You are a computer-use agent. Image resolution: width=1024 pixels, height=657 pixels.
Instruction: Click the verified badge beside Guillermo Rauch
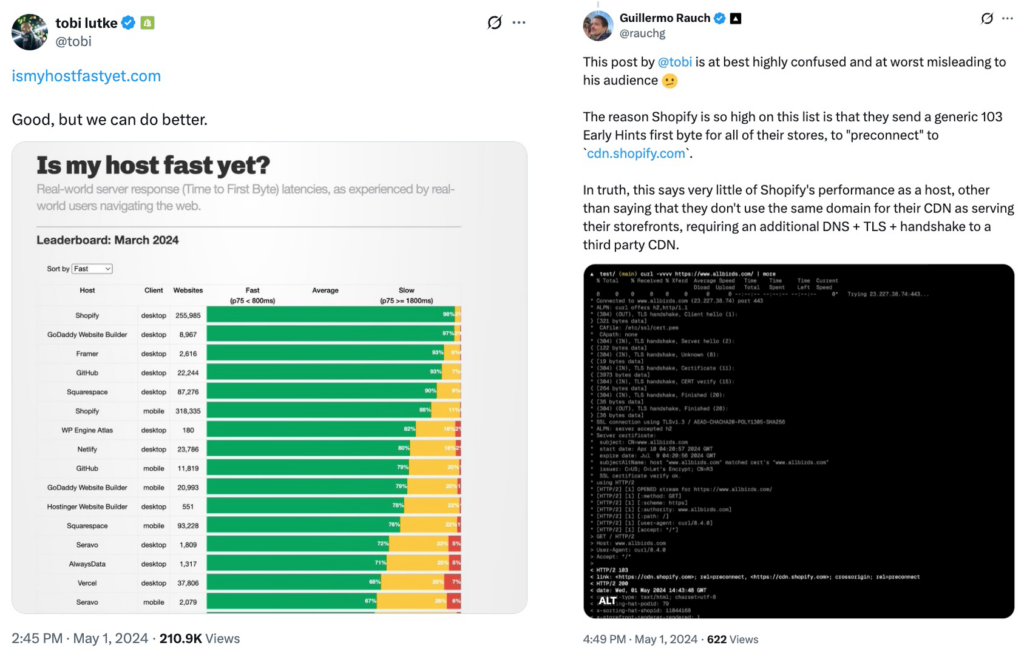coord(717,18)
